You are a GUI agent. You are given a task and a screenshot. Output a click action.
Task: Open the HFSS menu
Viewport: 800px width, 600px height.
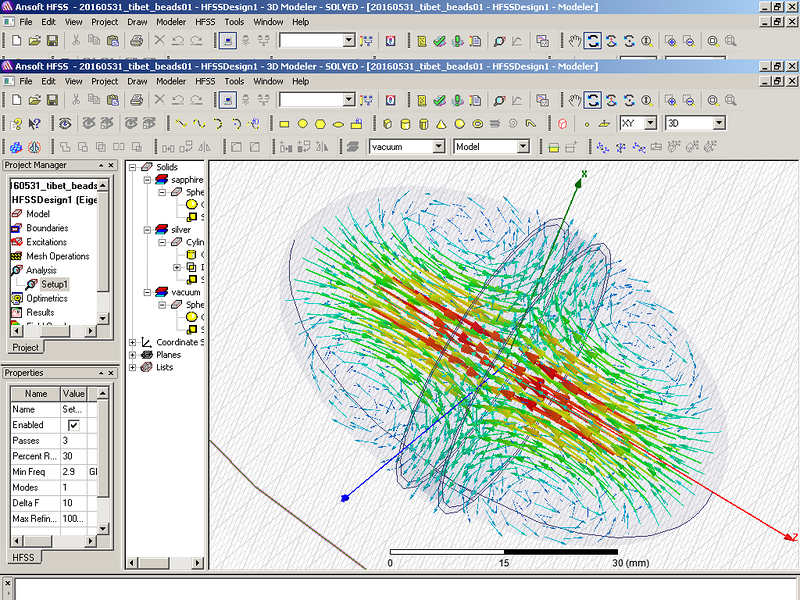click(x=205, y=81)
